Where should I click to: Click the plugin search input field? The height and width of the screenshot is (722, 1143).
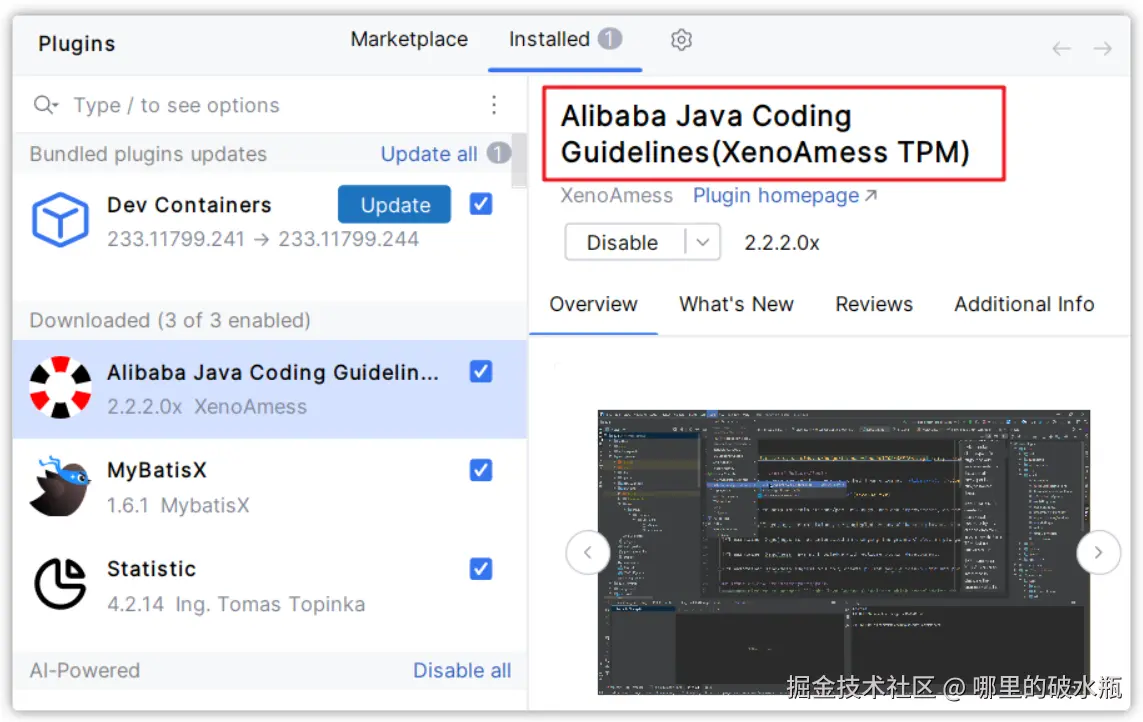point(270,105)
